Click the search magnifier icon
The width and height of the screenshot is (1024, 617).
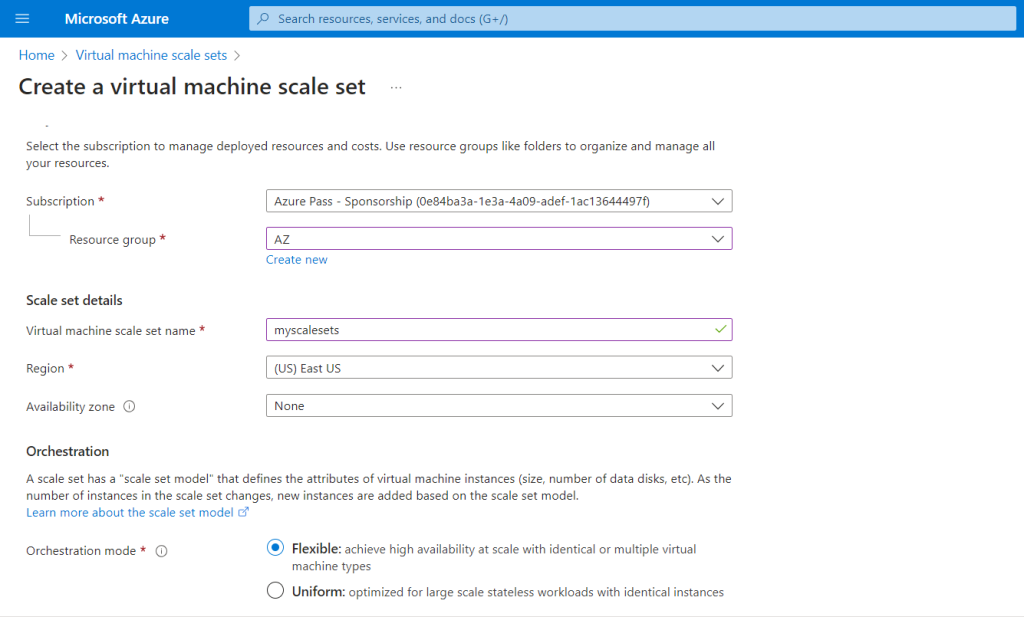[264, 19]
